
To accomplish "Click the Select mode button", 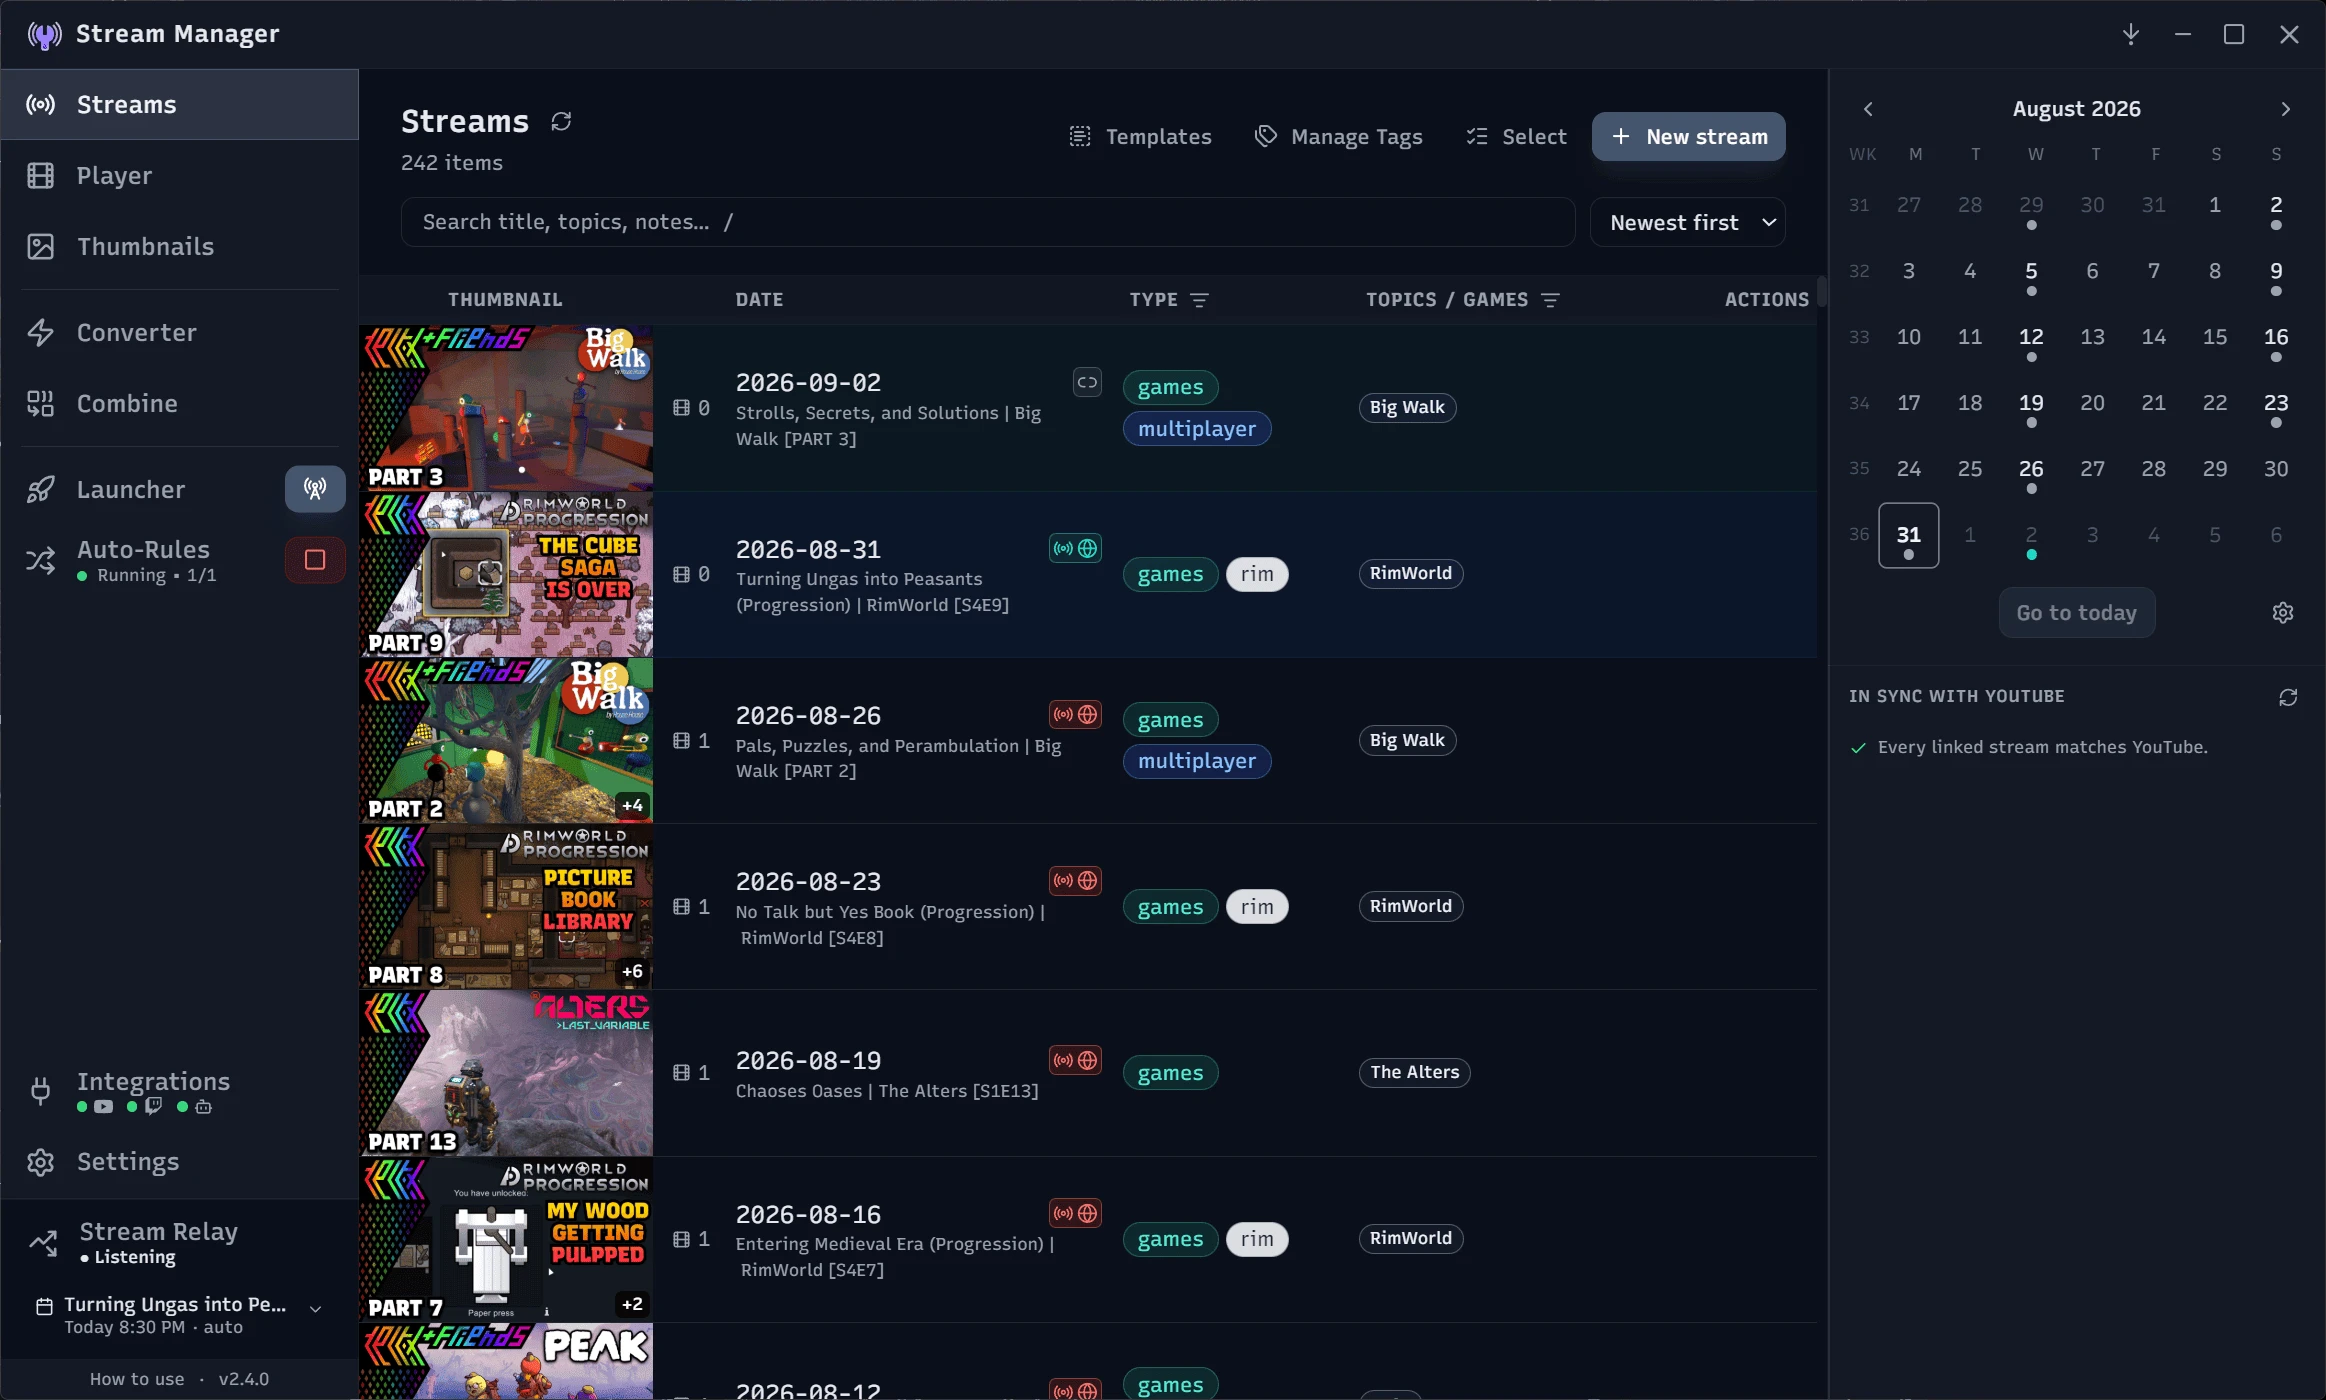I will pos(1516,137).
